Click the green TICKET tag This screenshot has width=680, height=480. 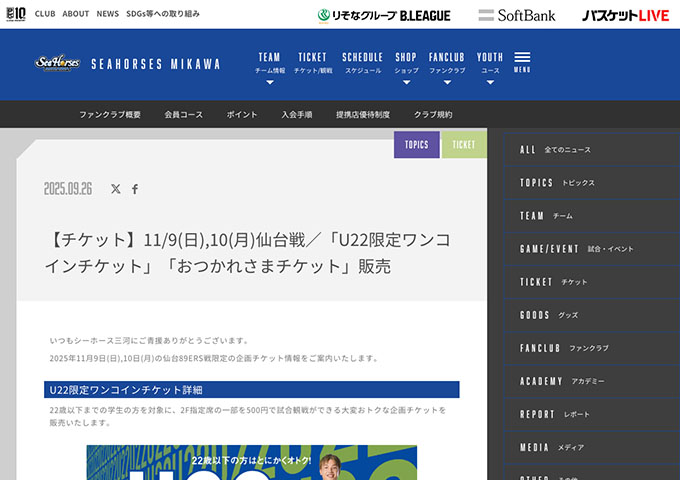[x=464, y=144]
